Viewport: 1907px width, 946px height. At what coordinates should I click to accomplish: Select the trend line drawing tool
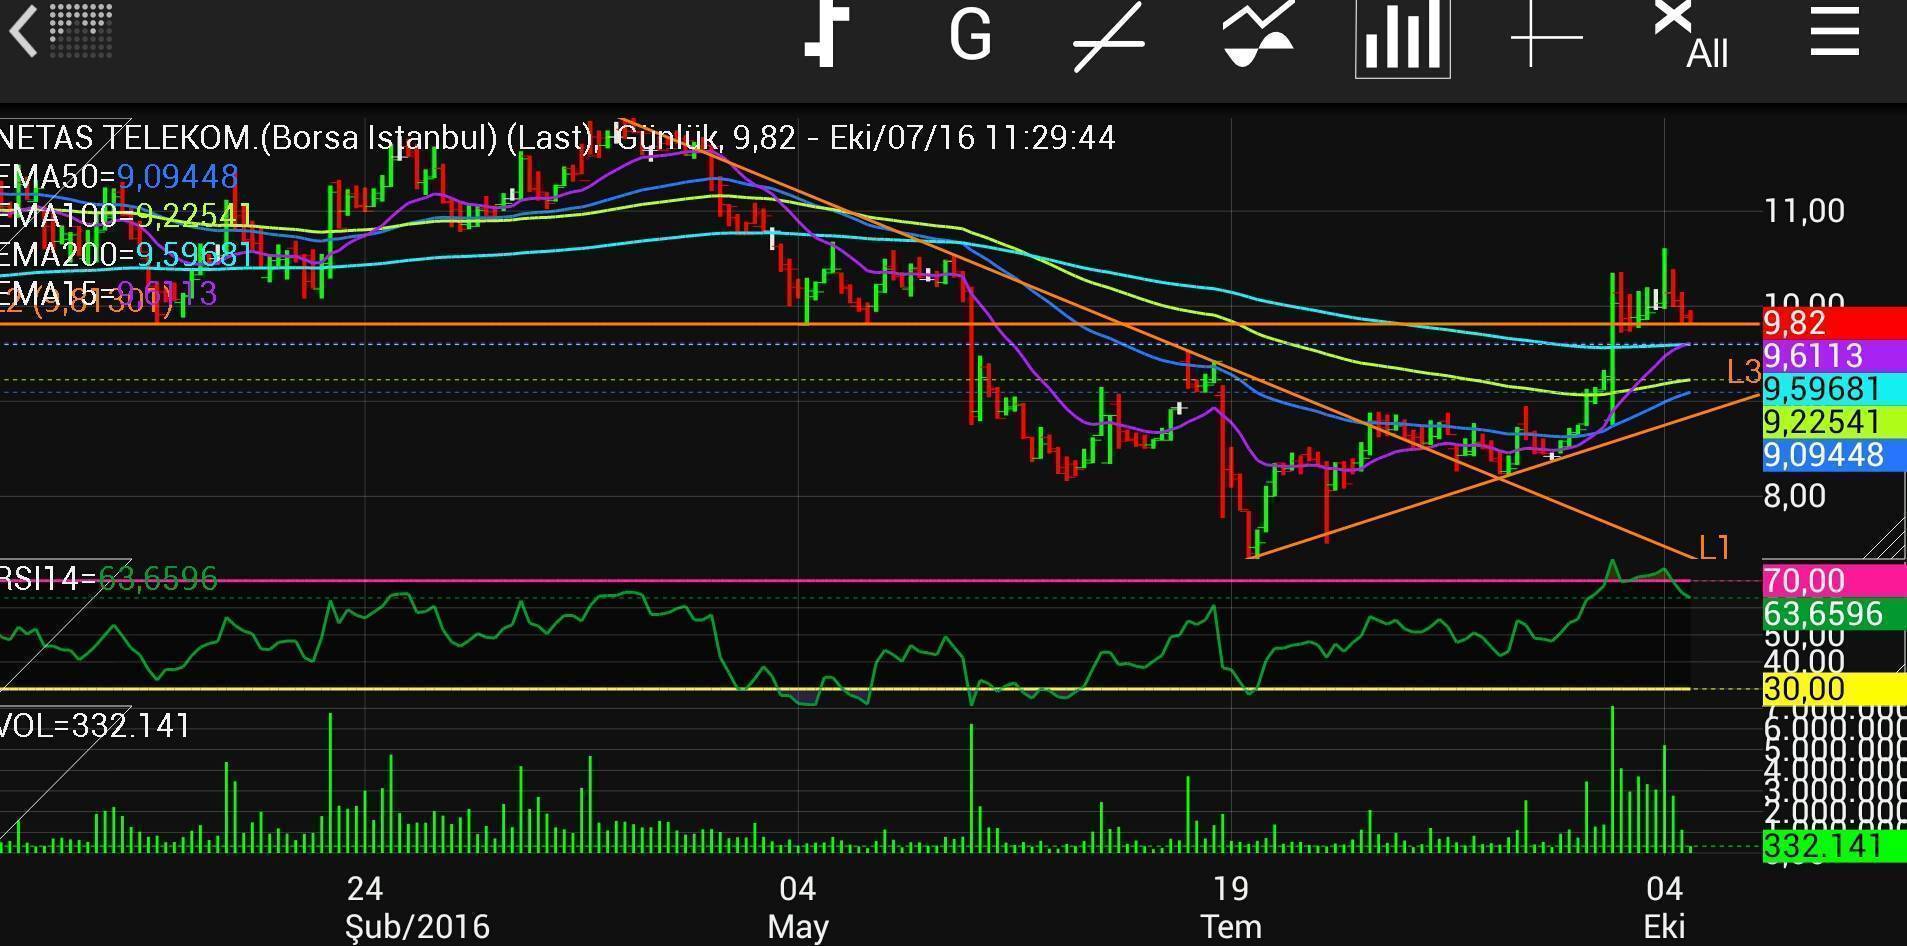tap(1108, 38)
